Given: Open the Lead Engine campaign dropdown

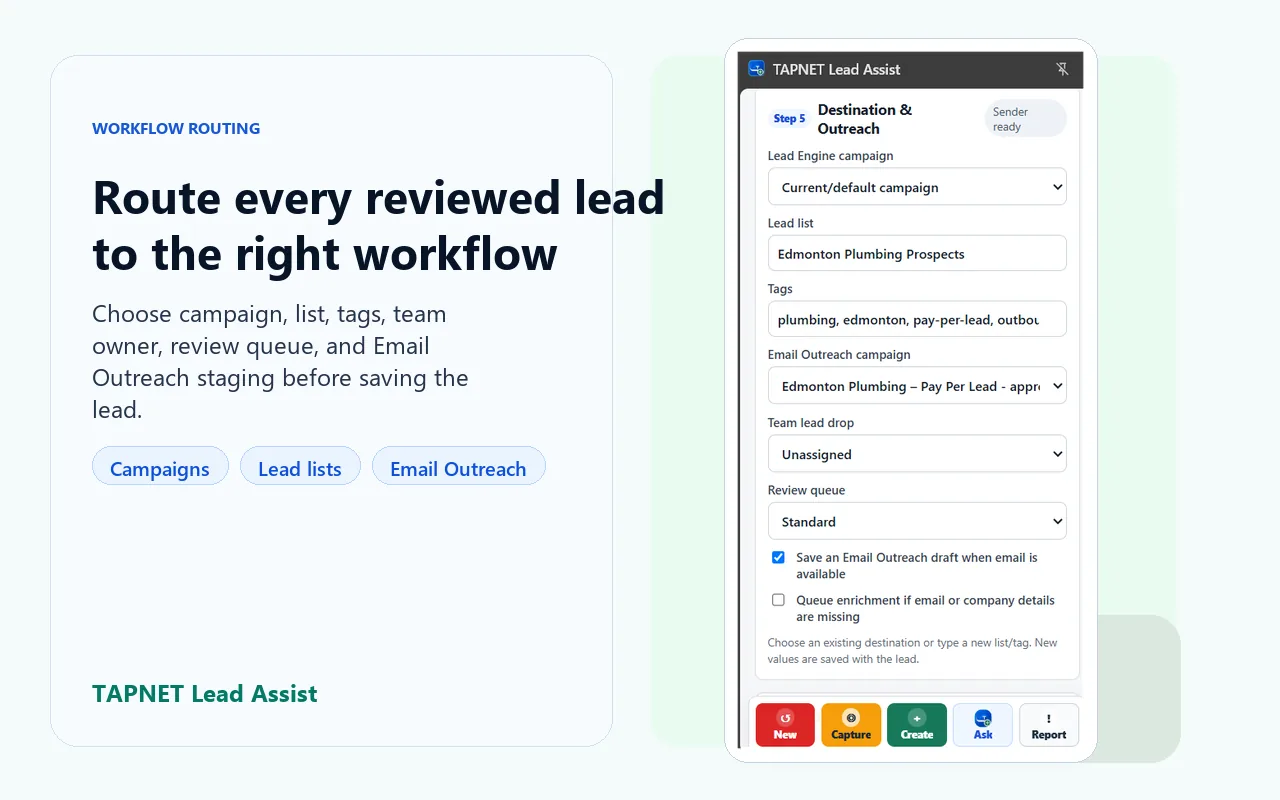Looking at the screenshot, I should [917, 187].
